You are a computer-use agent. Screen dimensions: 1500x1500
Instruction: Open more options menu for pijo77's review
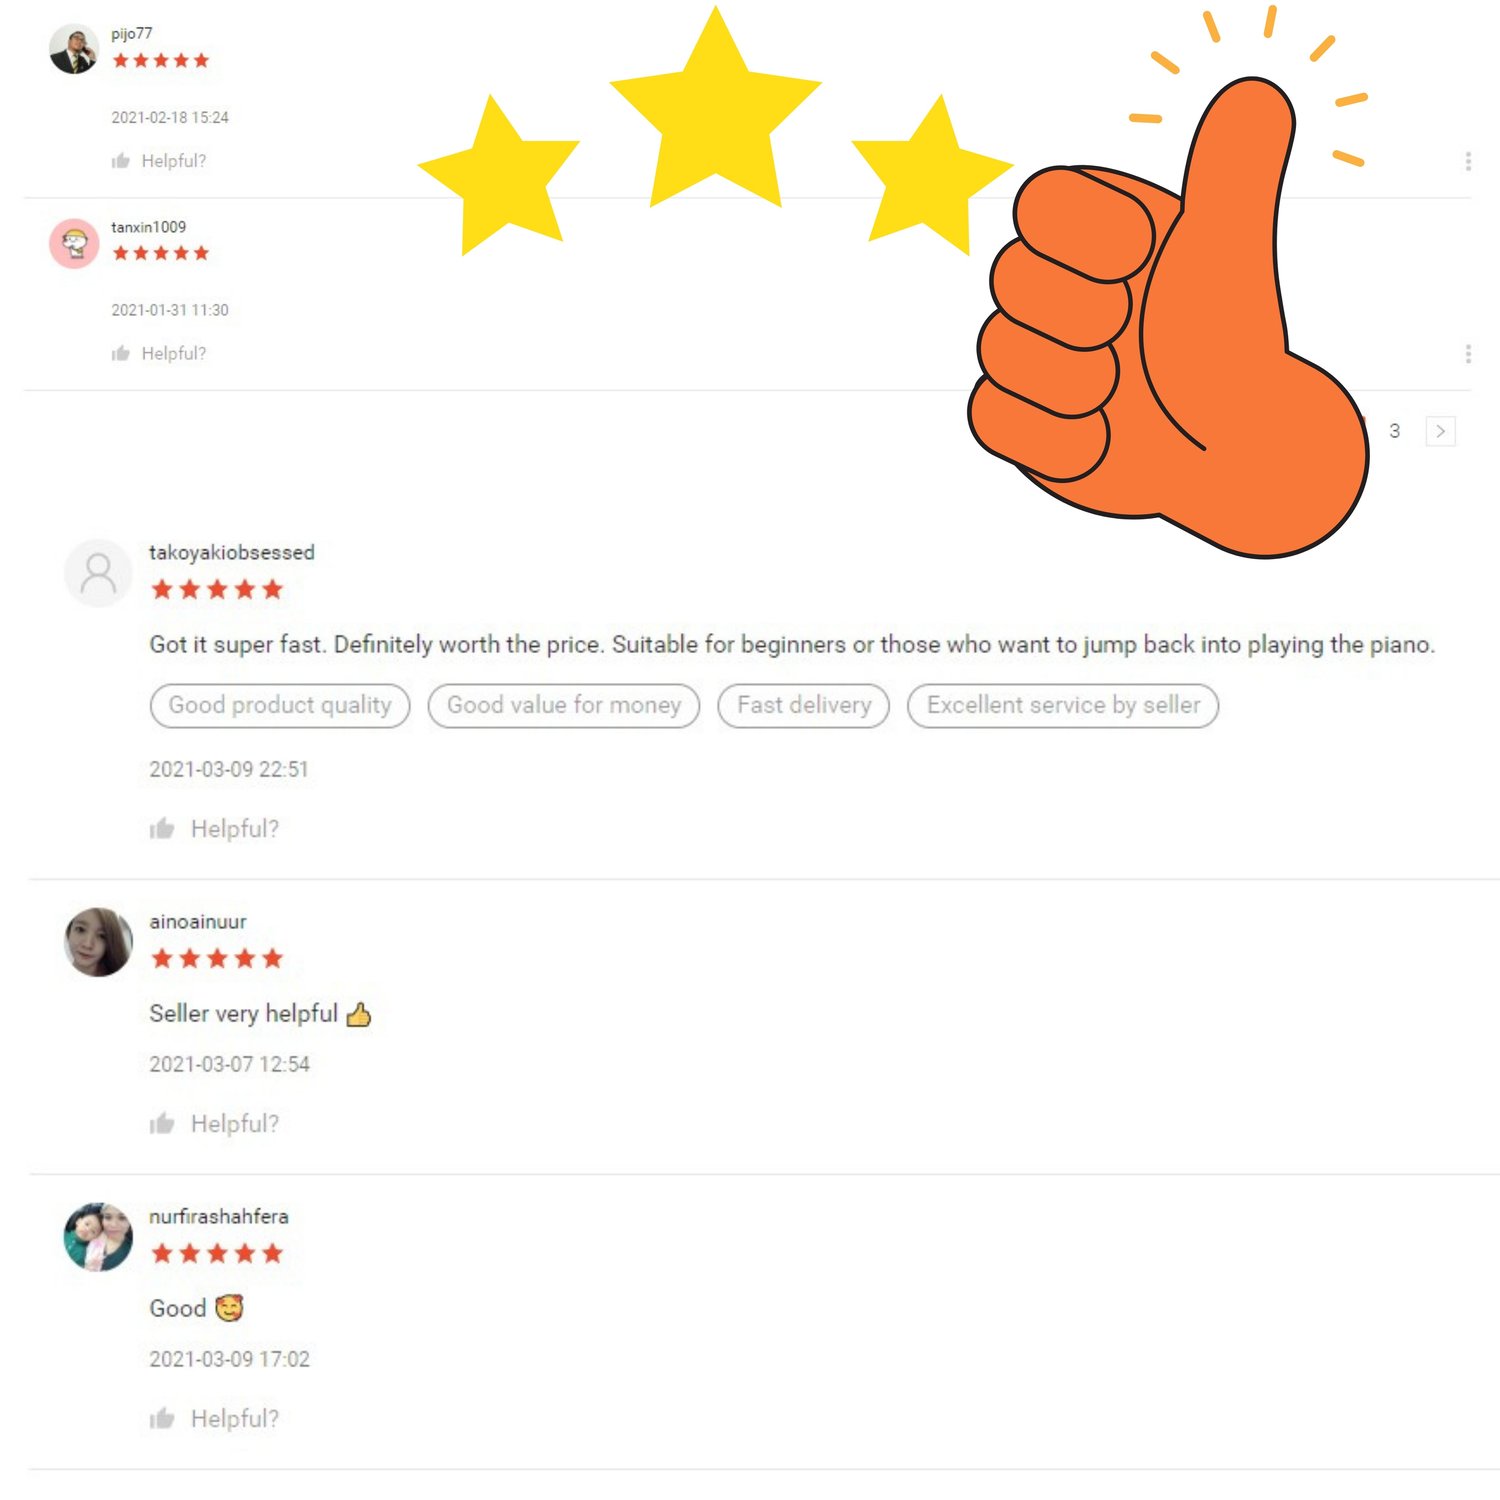click(x=1467, y=161)
